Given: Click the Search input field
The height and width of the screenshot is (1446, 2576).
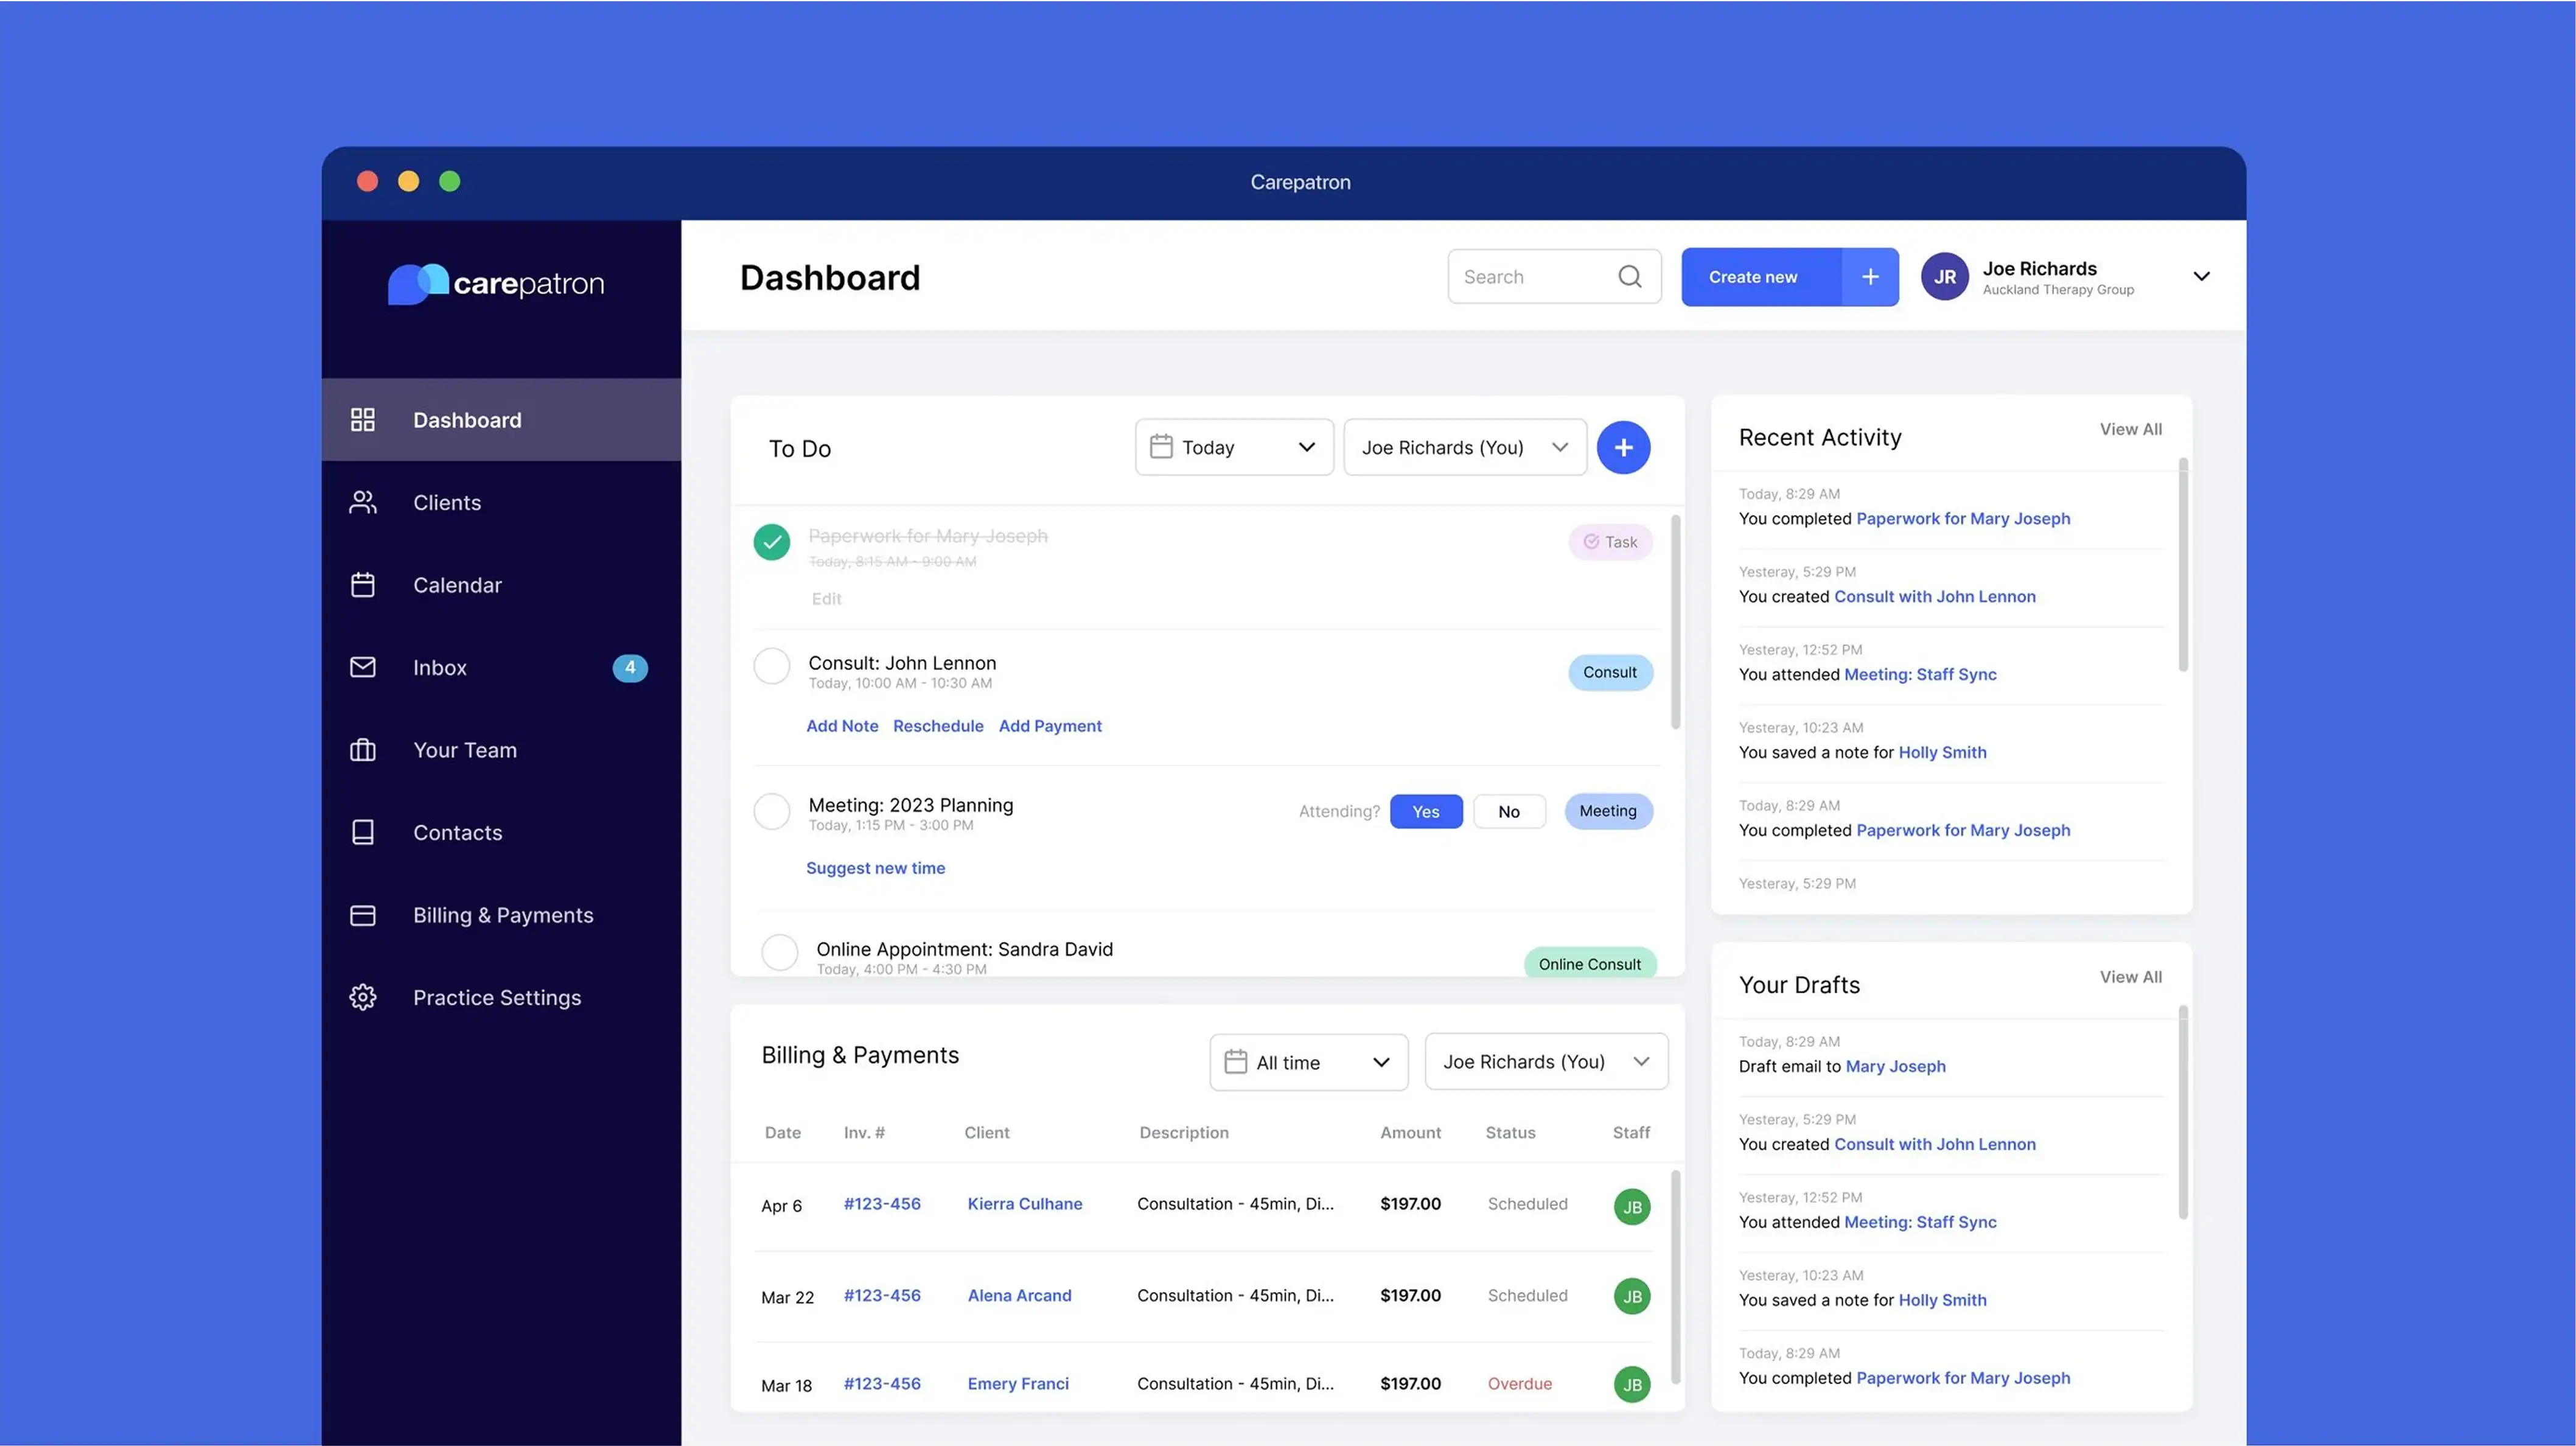Looking at the screenshot, I should pyautogui.click(x=1554, y=277).
